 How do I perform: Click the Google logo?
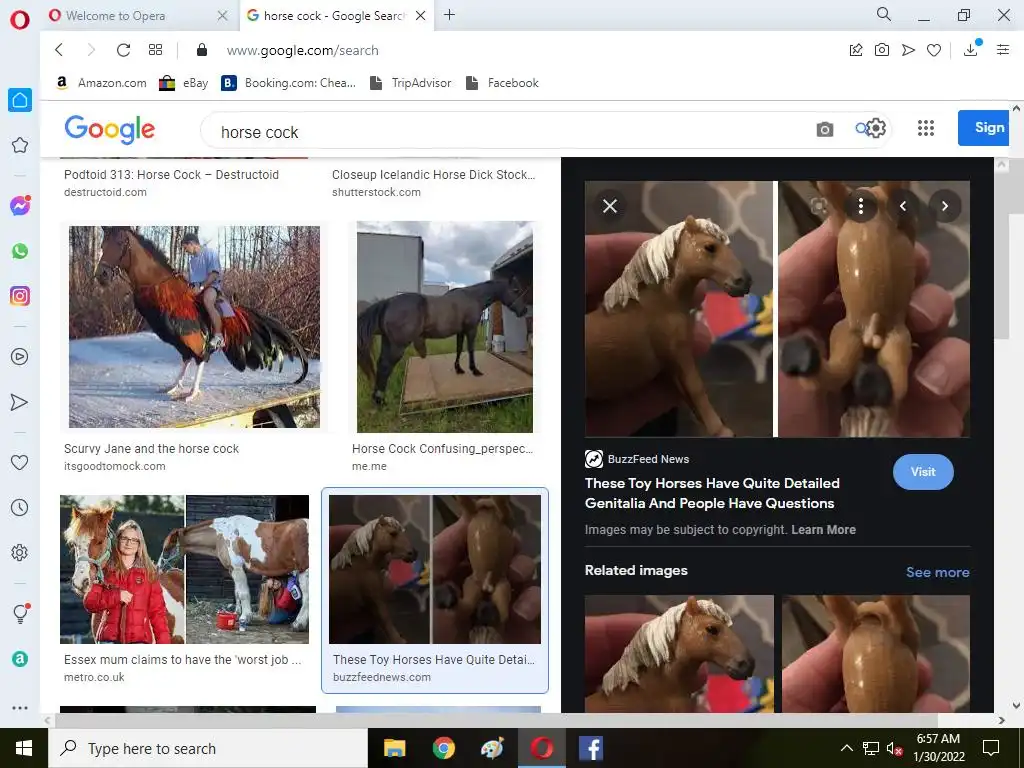click(110, 129)
